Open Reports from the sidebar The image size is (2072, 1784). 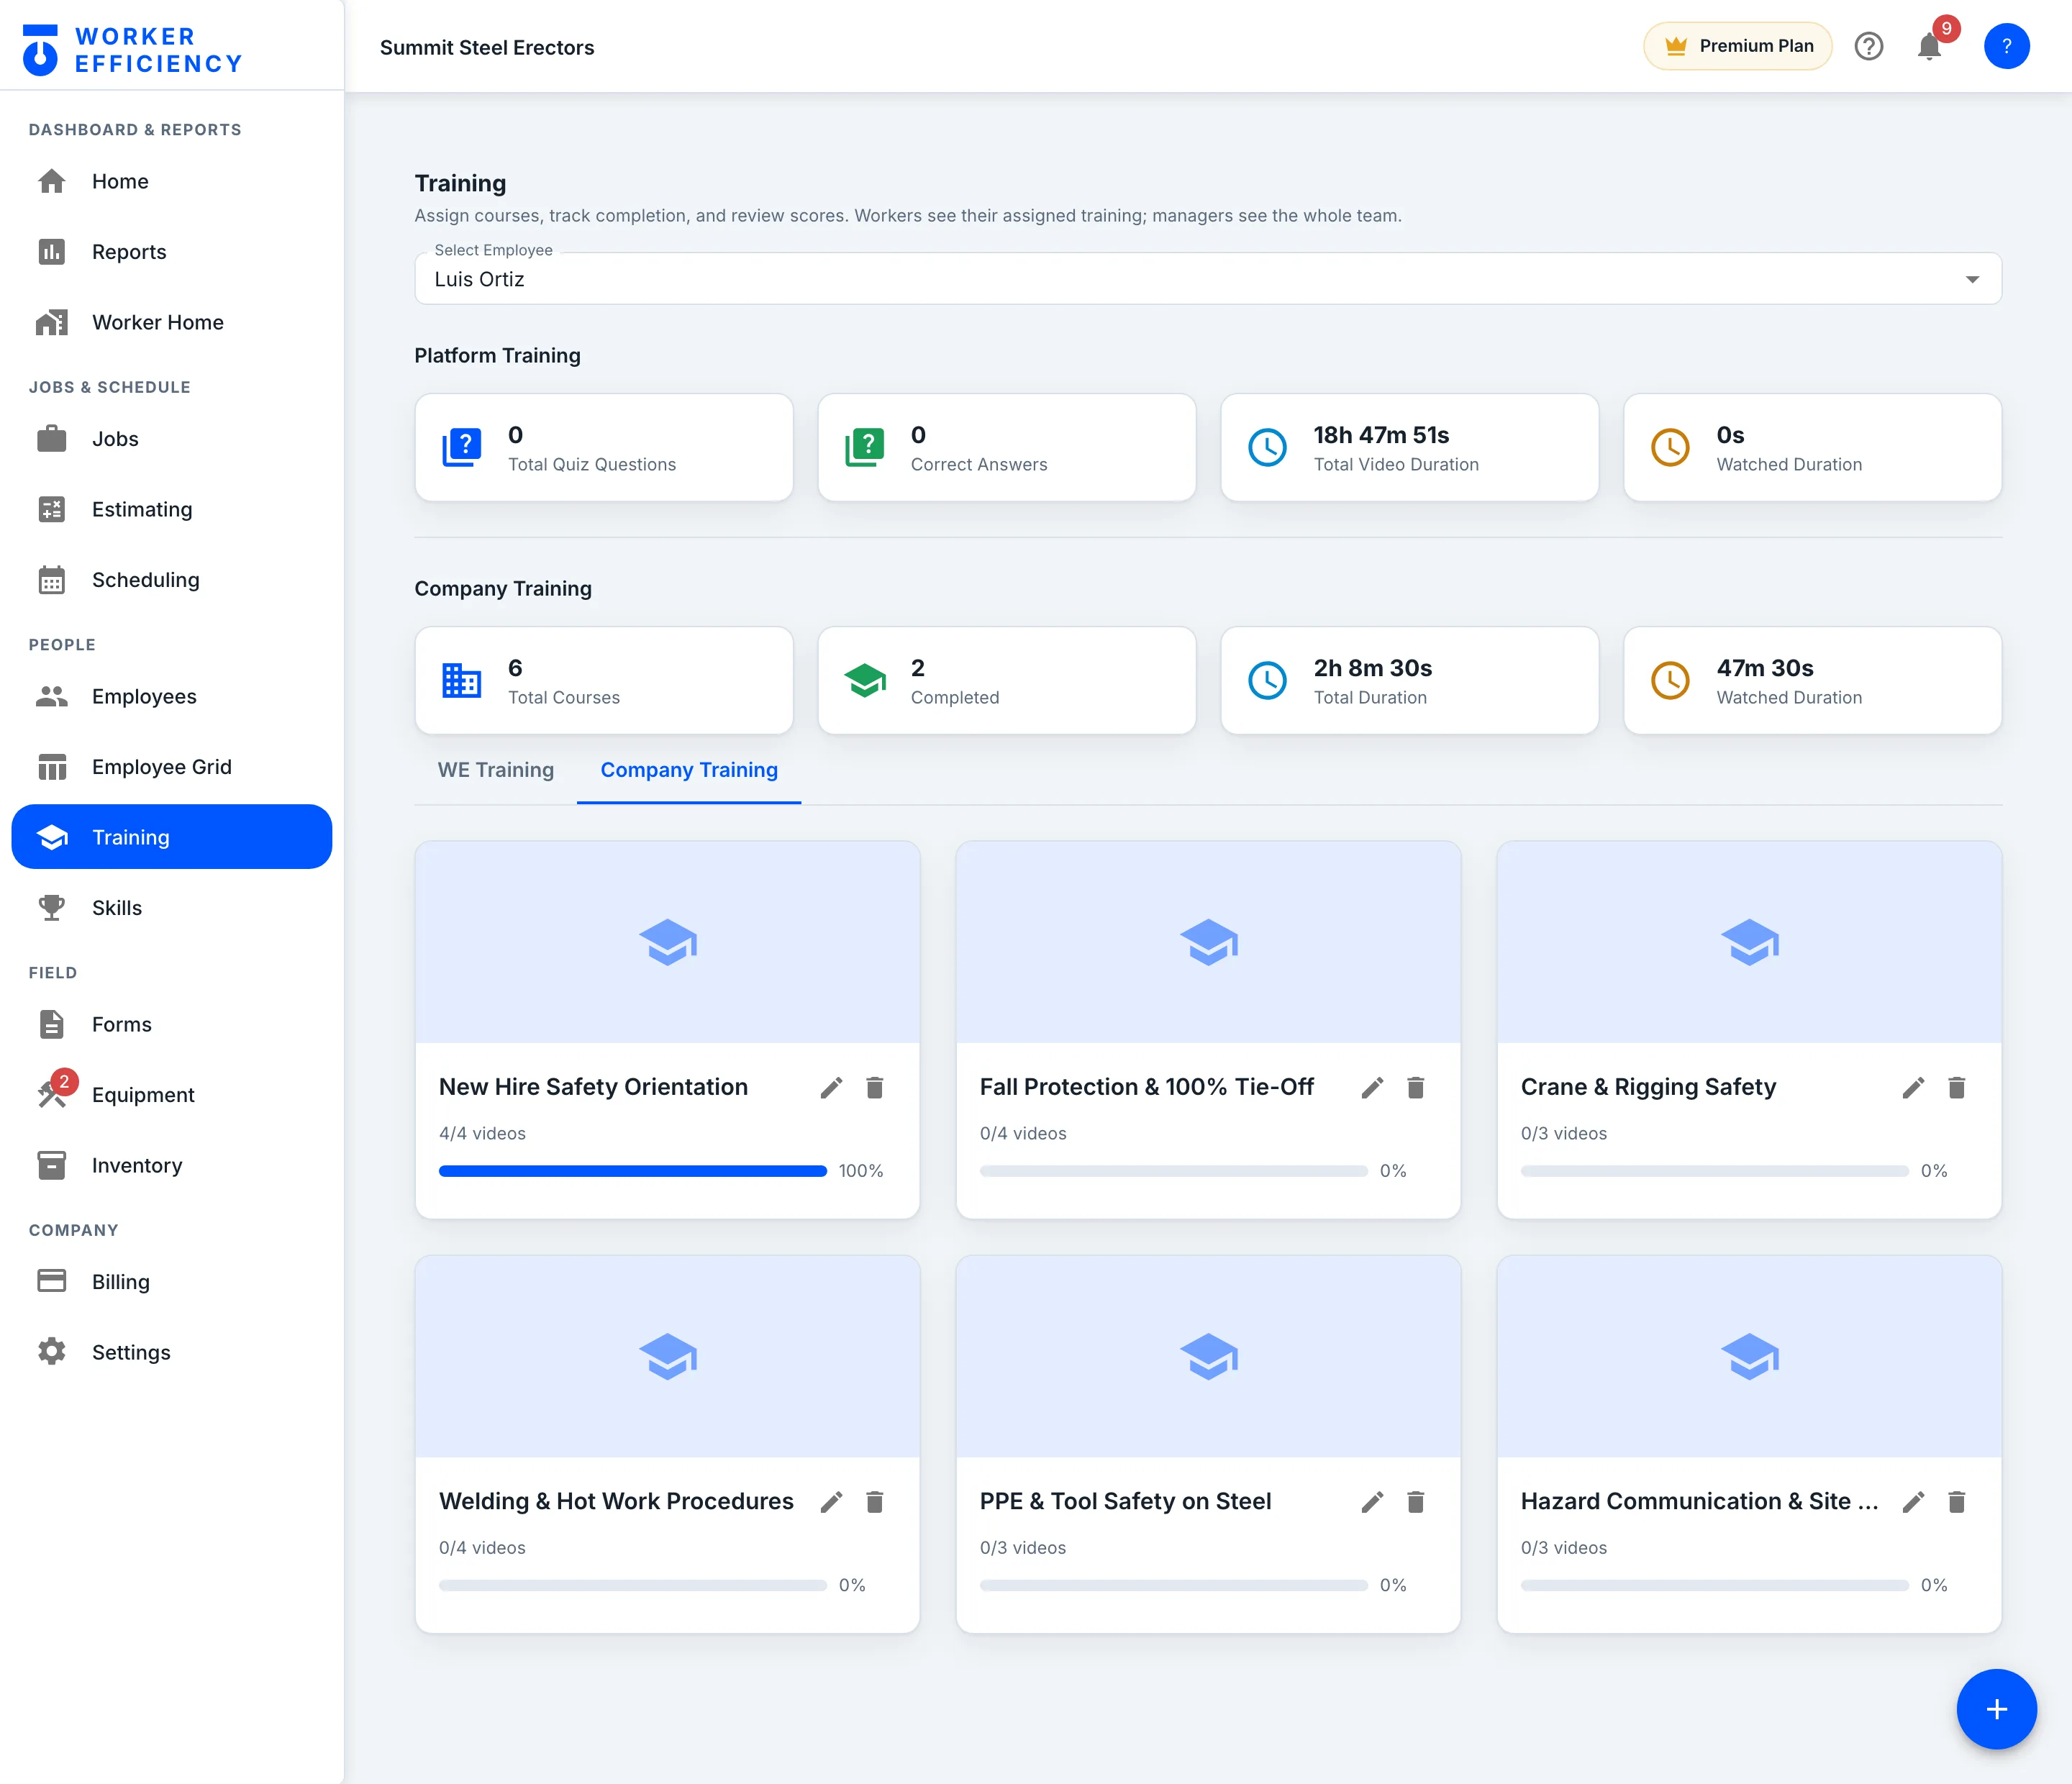point(171,252)
